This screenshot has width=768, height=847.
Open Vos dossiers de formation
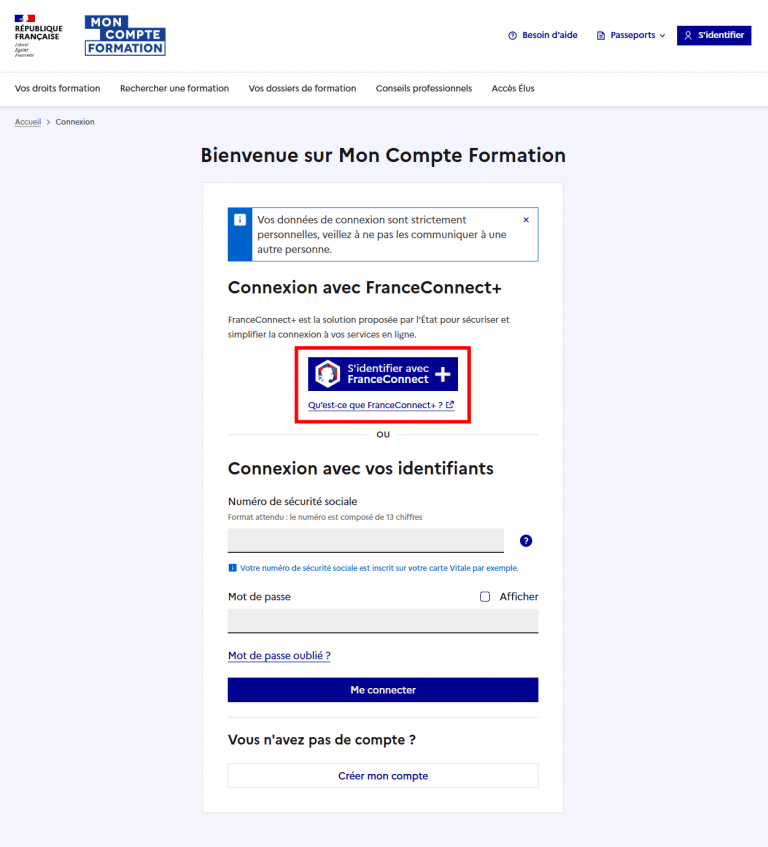pos(302,88)
